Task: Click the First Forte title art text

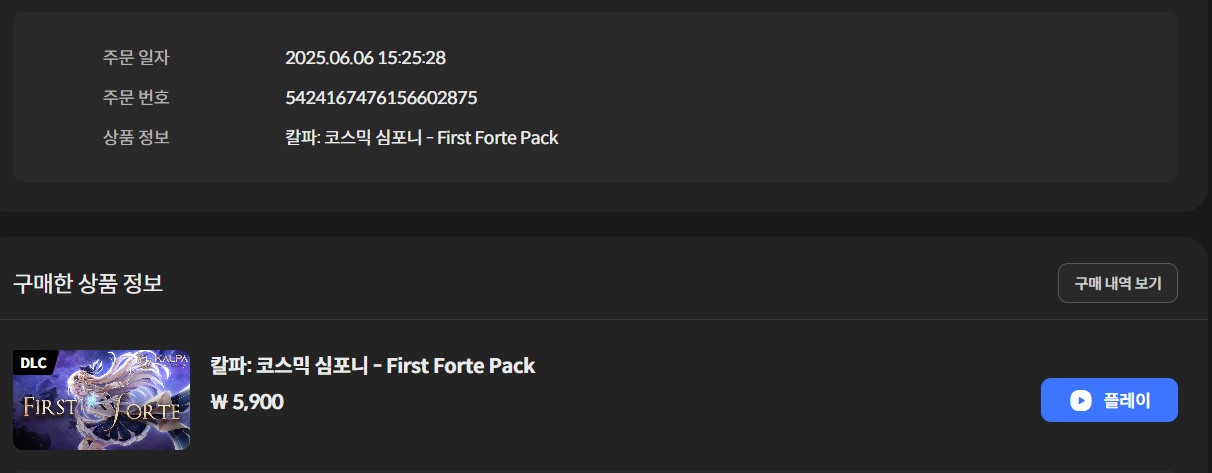Action: click(103, 407)
